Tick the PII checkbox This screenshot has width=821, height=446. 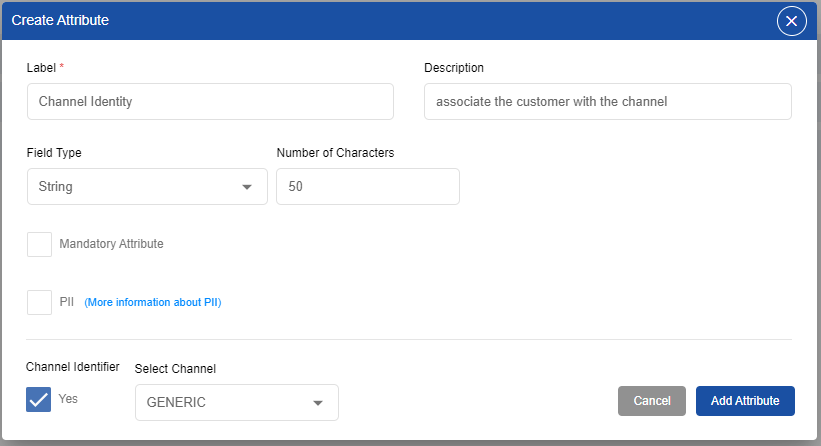[39, 302]
